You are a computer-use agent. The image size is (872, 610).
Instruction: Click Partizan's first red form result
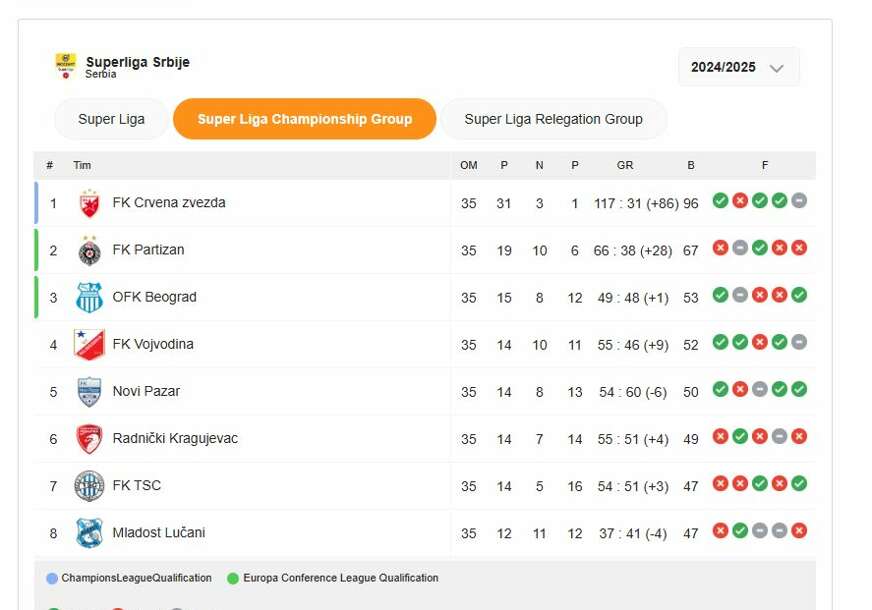click(720, 248)
